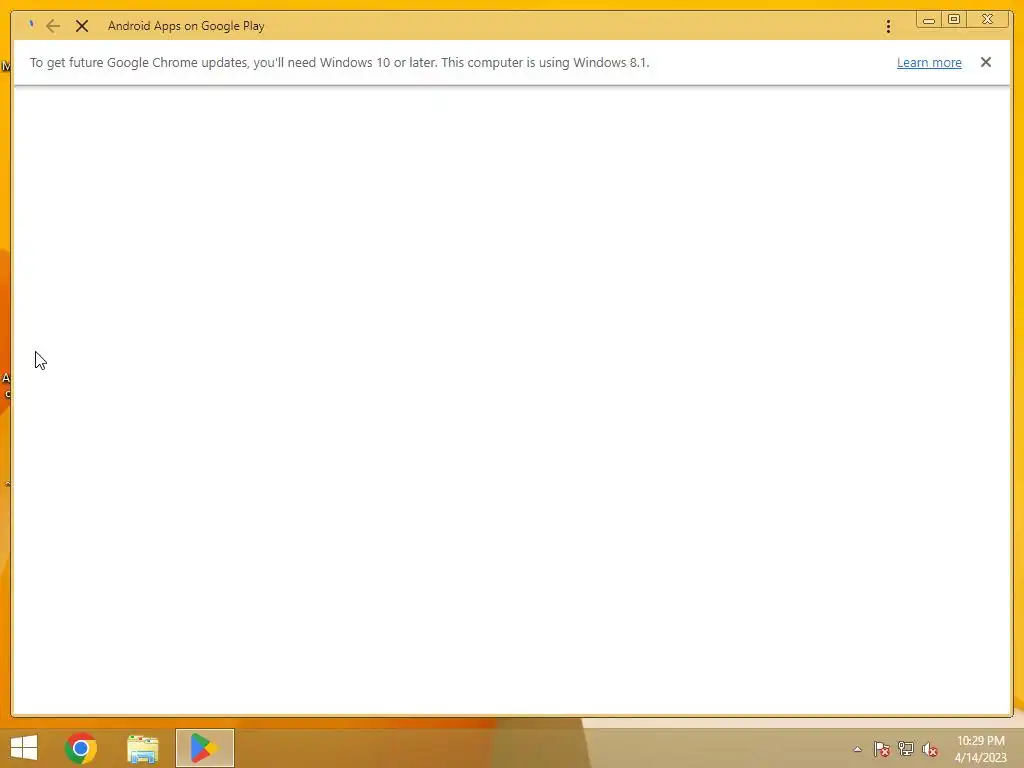1024x768 pixels.
Task: Click the "Android Apps on Google Play" title text
Action: tap(186, 26)
